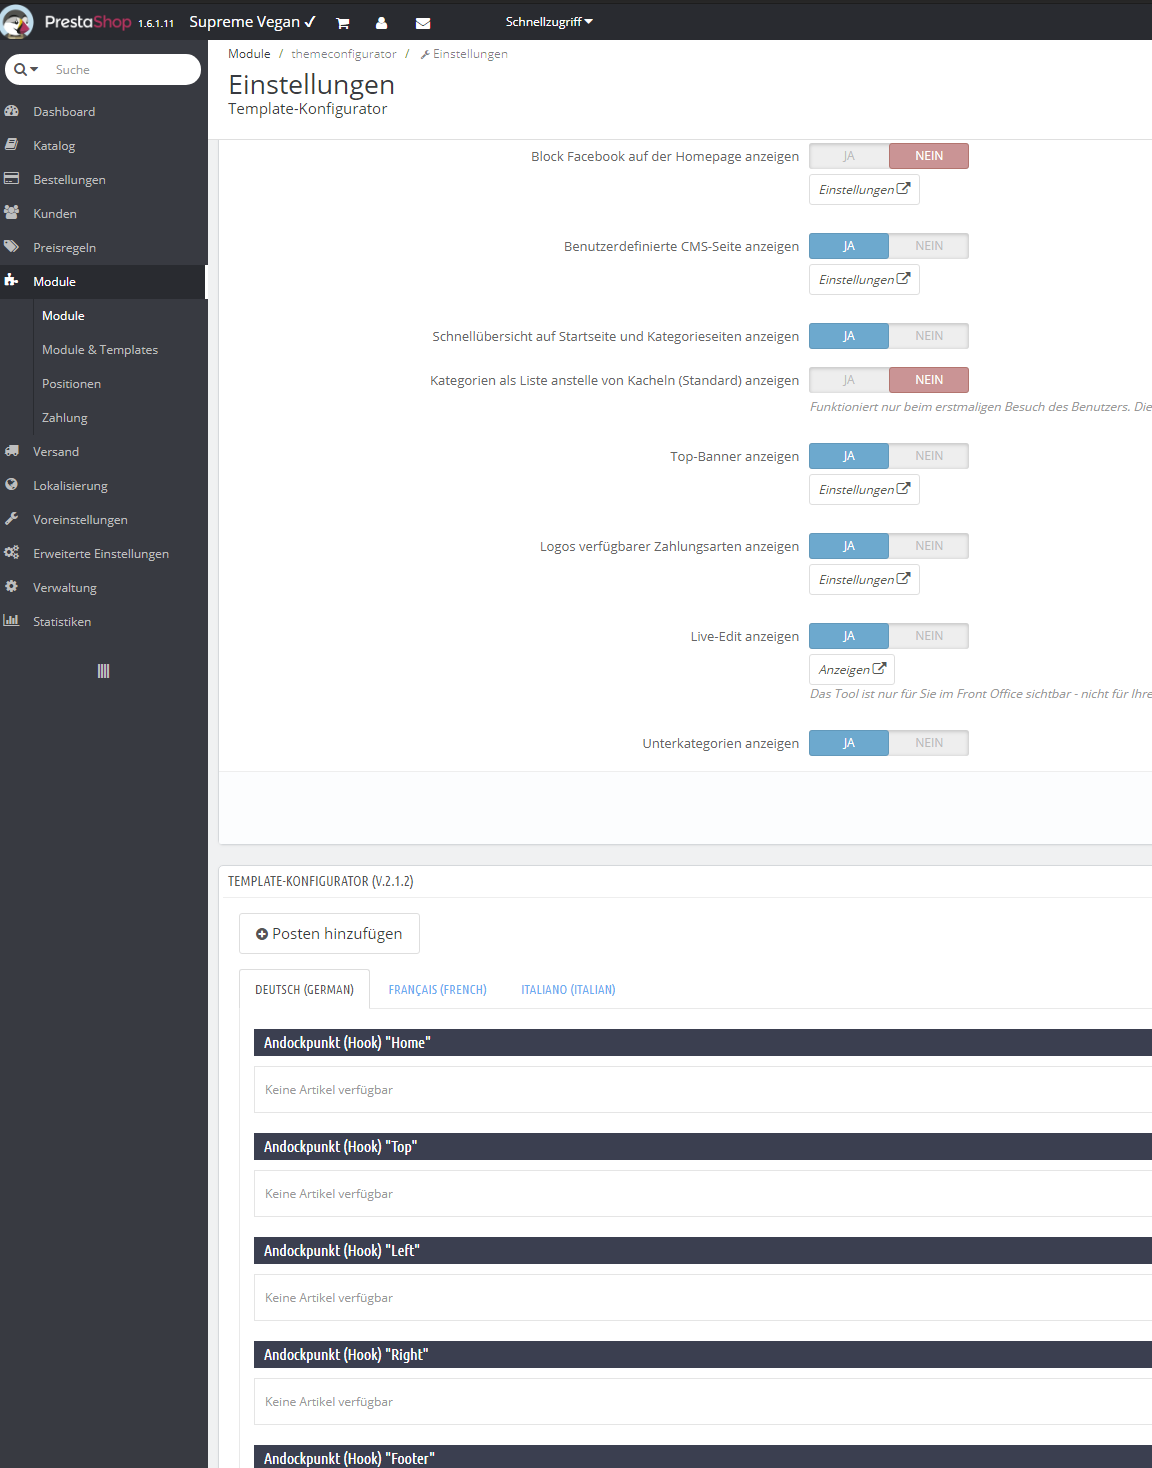The width and height of the screenshot is (1152, 1468).
Task: Open the search scope dropdown arrow
Action: pyautogui.click(x=34, y=69)
